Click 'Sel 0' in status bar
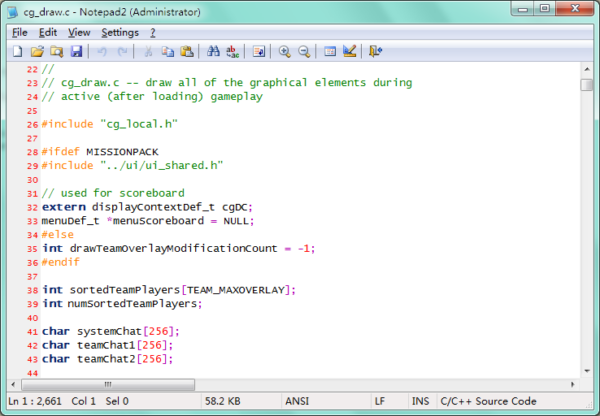This screenshot has width=600, height=416. pyautogui.click(x=117, y=401)
